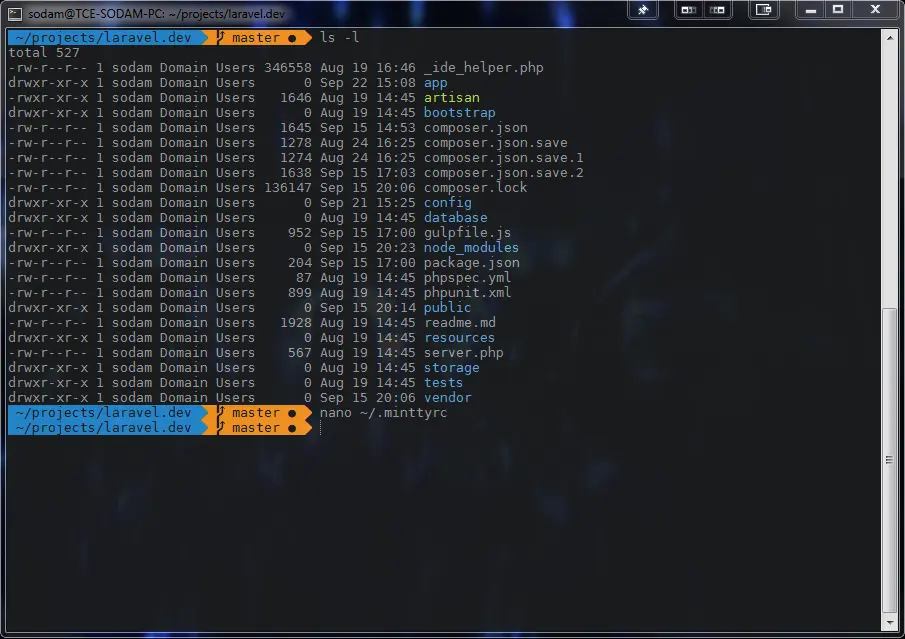Click the "config" directory name
This screenshot has height=639, width=905.
[x=448, y=203]
